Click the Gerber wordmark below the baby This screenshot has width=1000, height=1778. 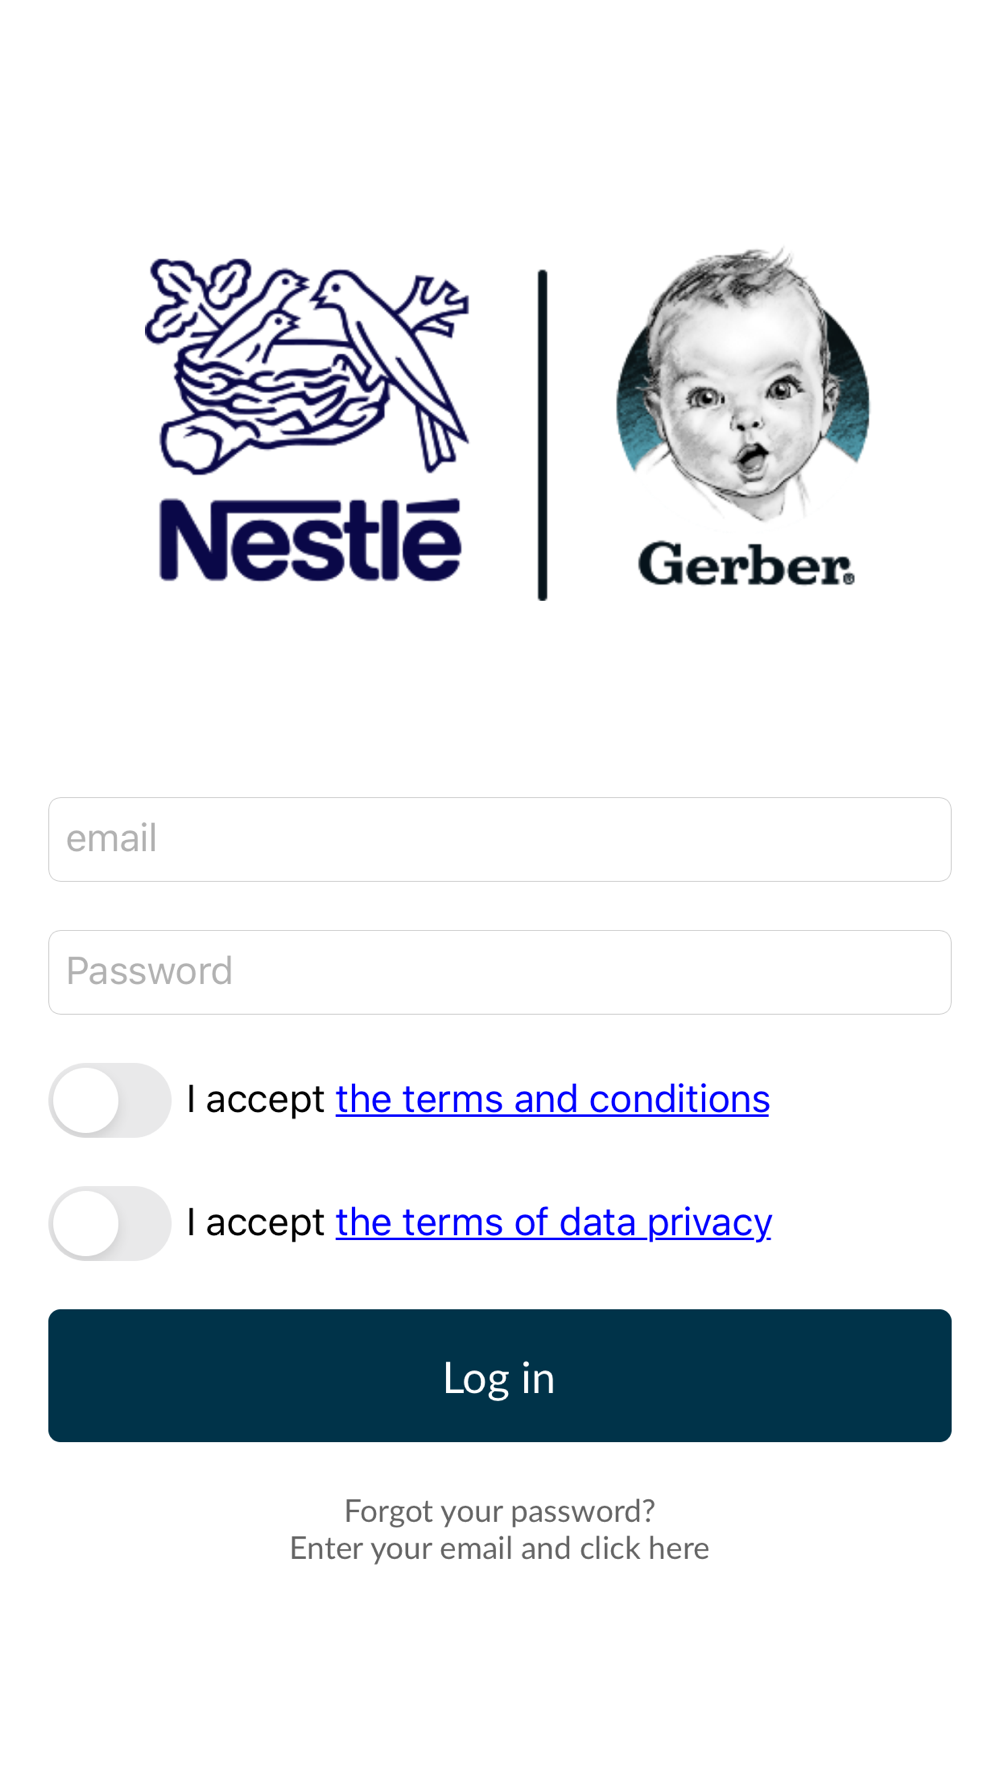click(746, 565)
